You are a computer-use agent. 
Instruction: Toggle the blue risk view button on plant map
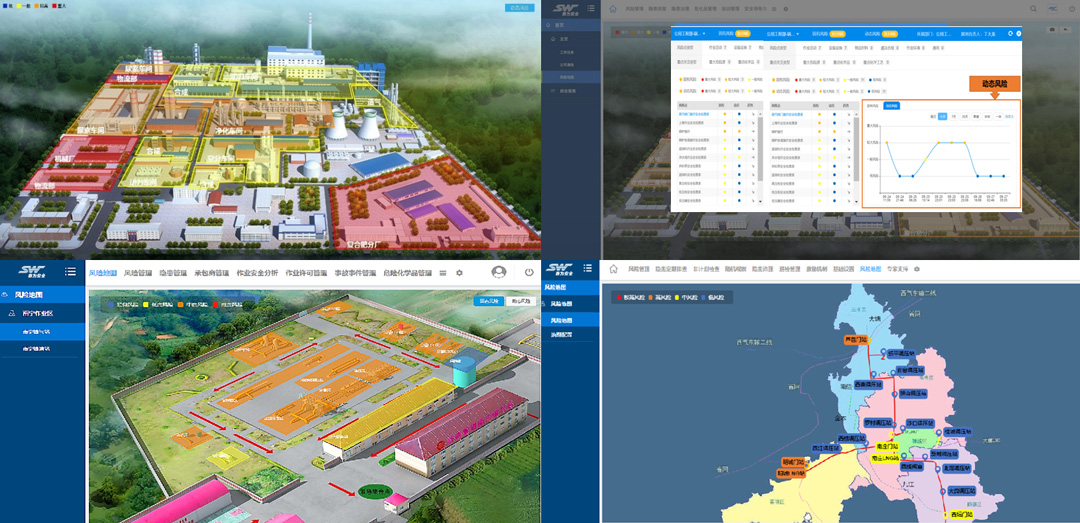tap(489, 300)
